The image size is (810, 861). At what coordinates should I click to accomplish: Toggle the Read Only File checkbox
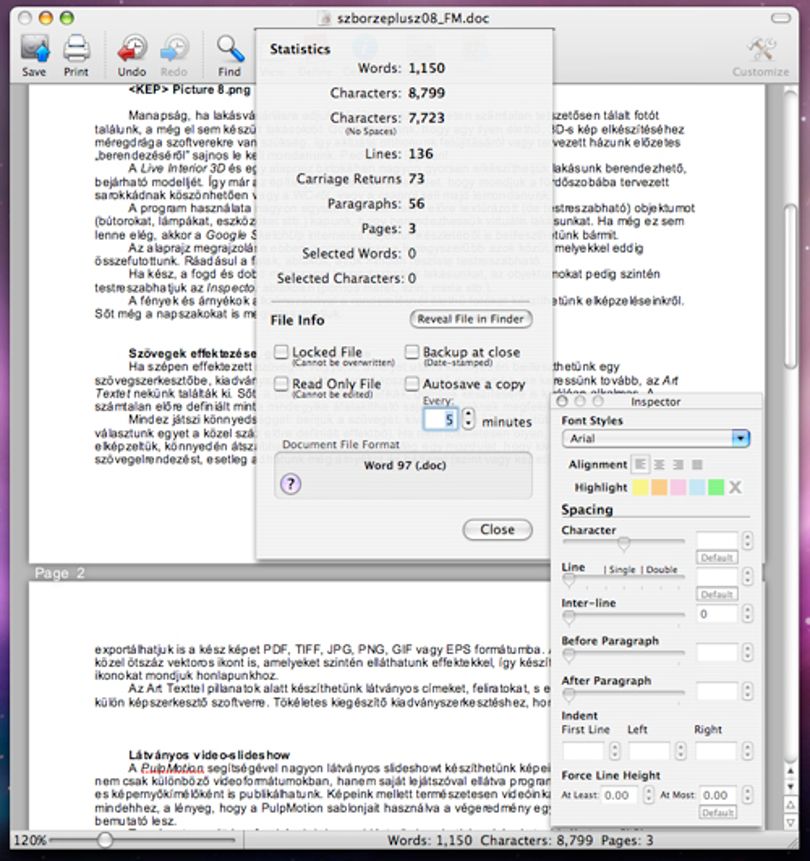[x=281, y=383]
